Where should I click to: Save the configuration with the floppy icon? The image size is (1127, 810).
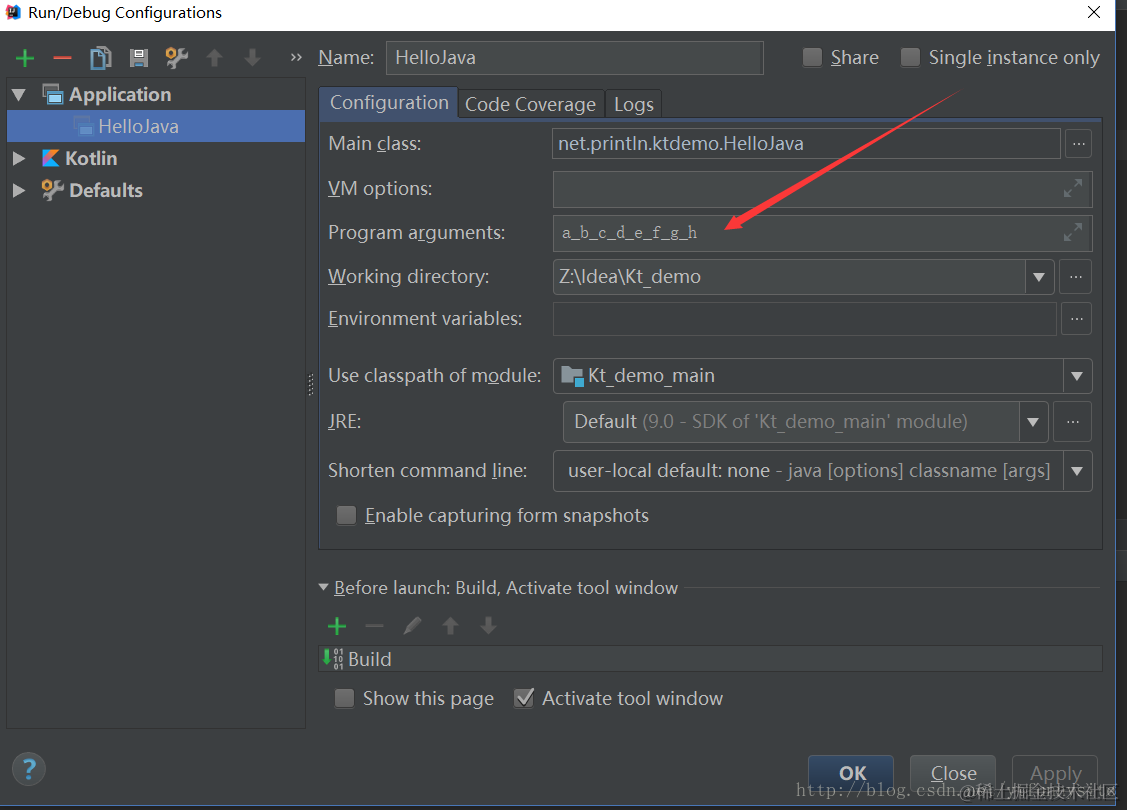138,58
